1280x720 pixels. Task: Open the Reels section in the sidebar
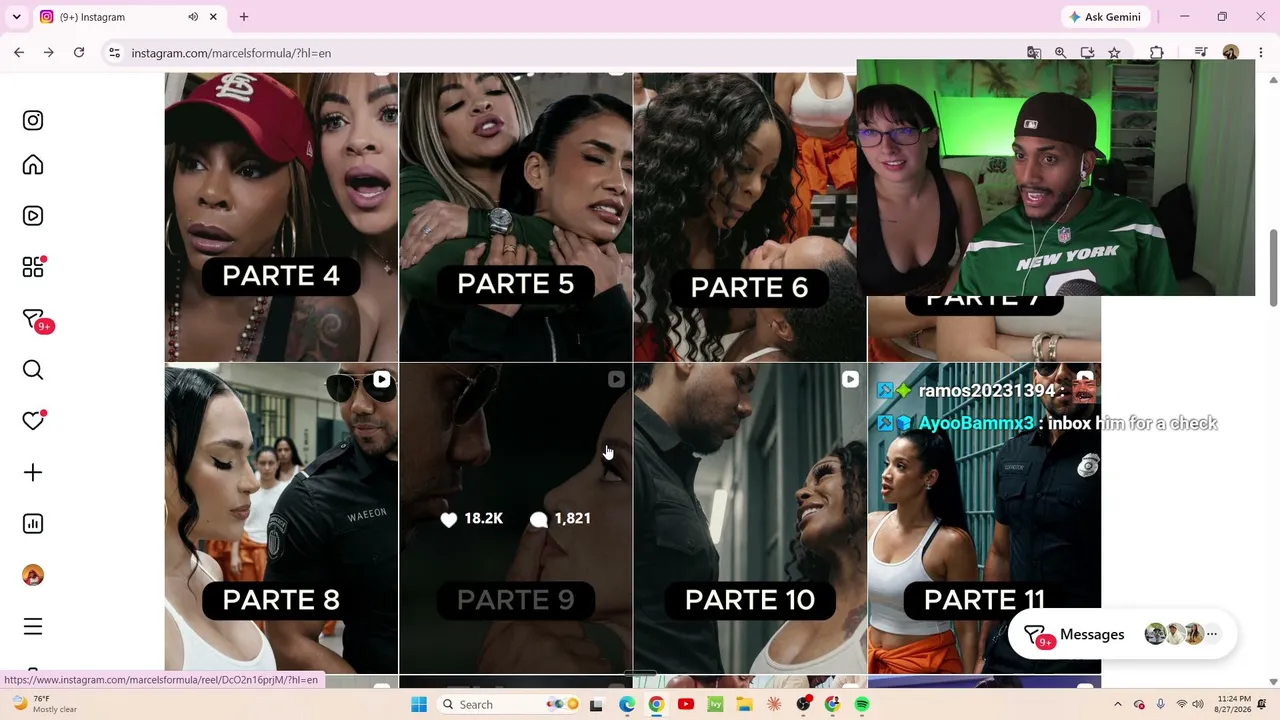33,216
